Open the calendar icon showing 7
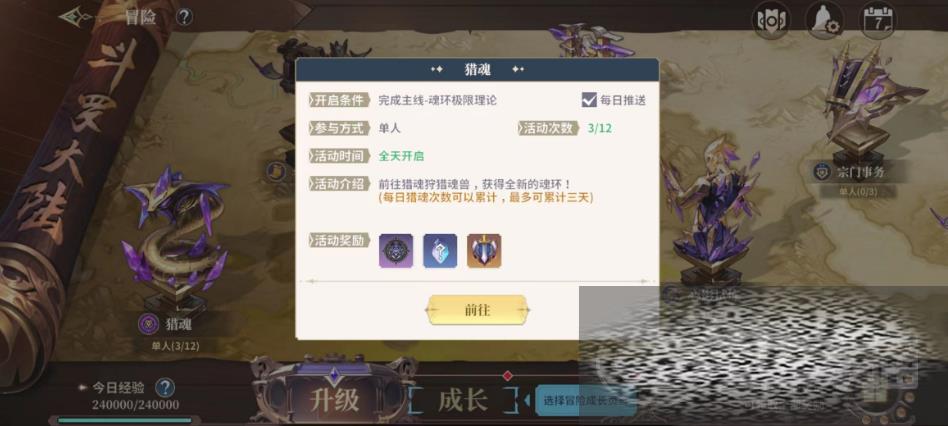The width and height of the screenshot is (948, 426). click(878, 20)
